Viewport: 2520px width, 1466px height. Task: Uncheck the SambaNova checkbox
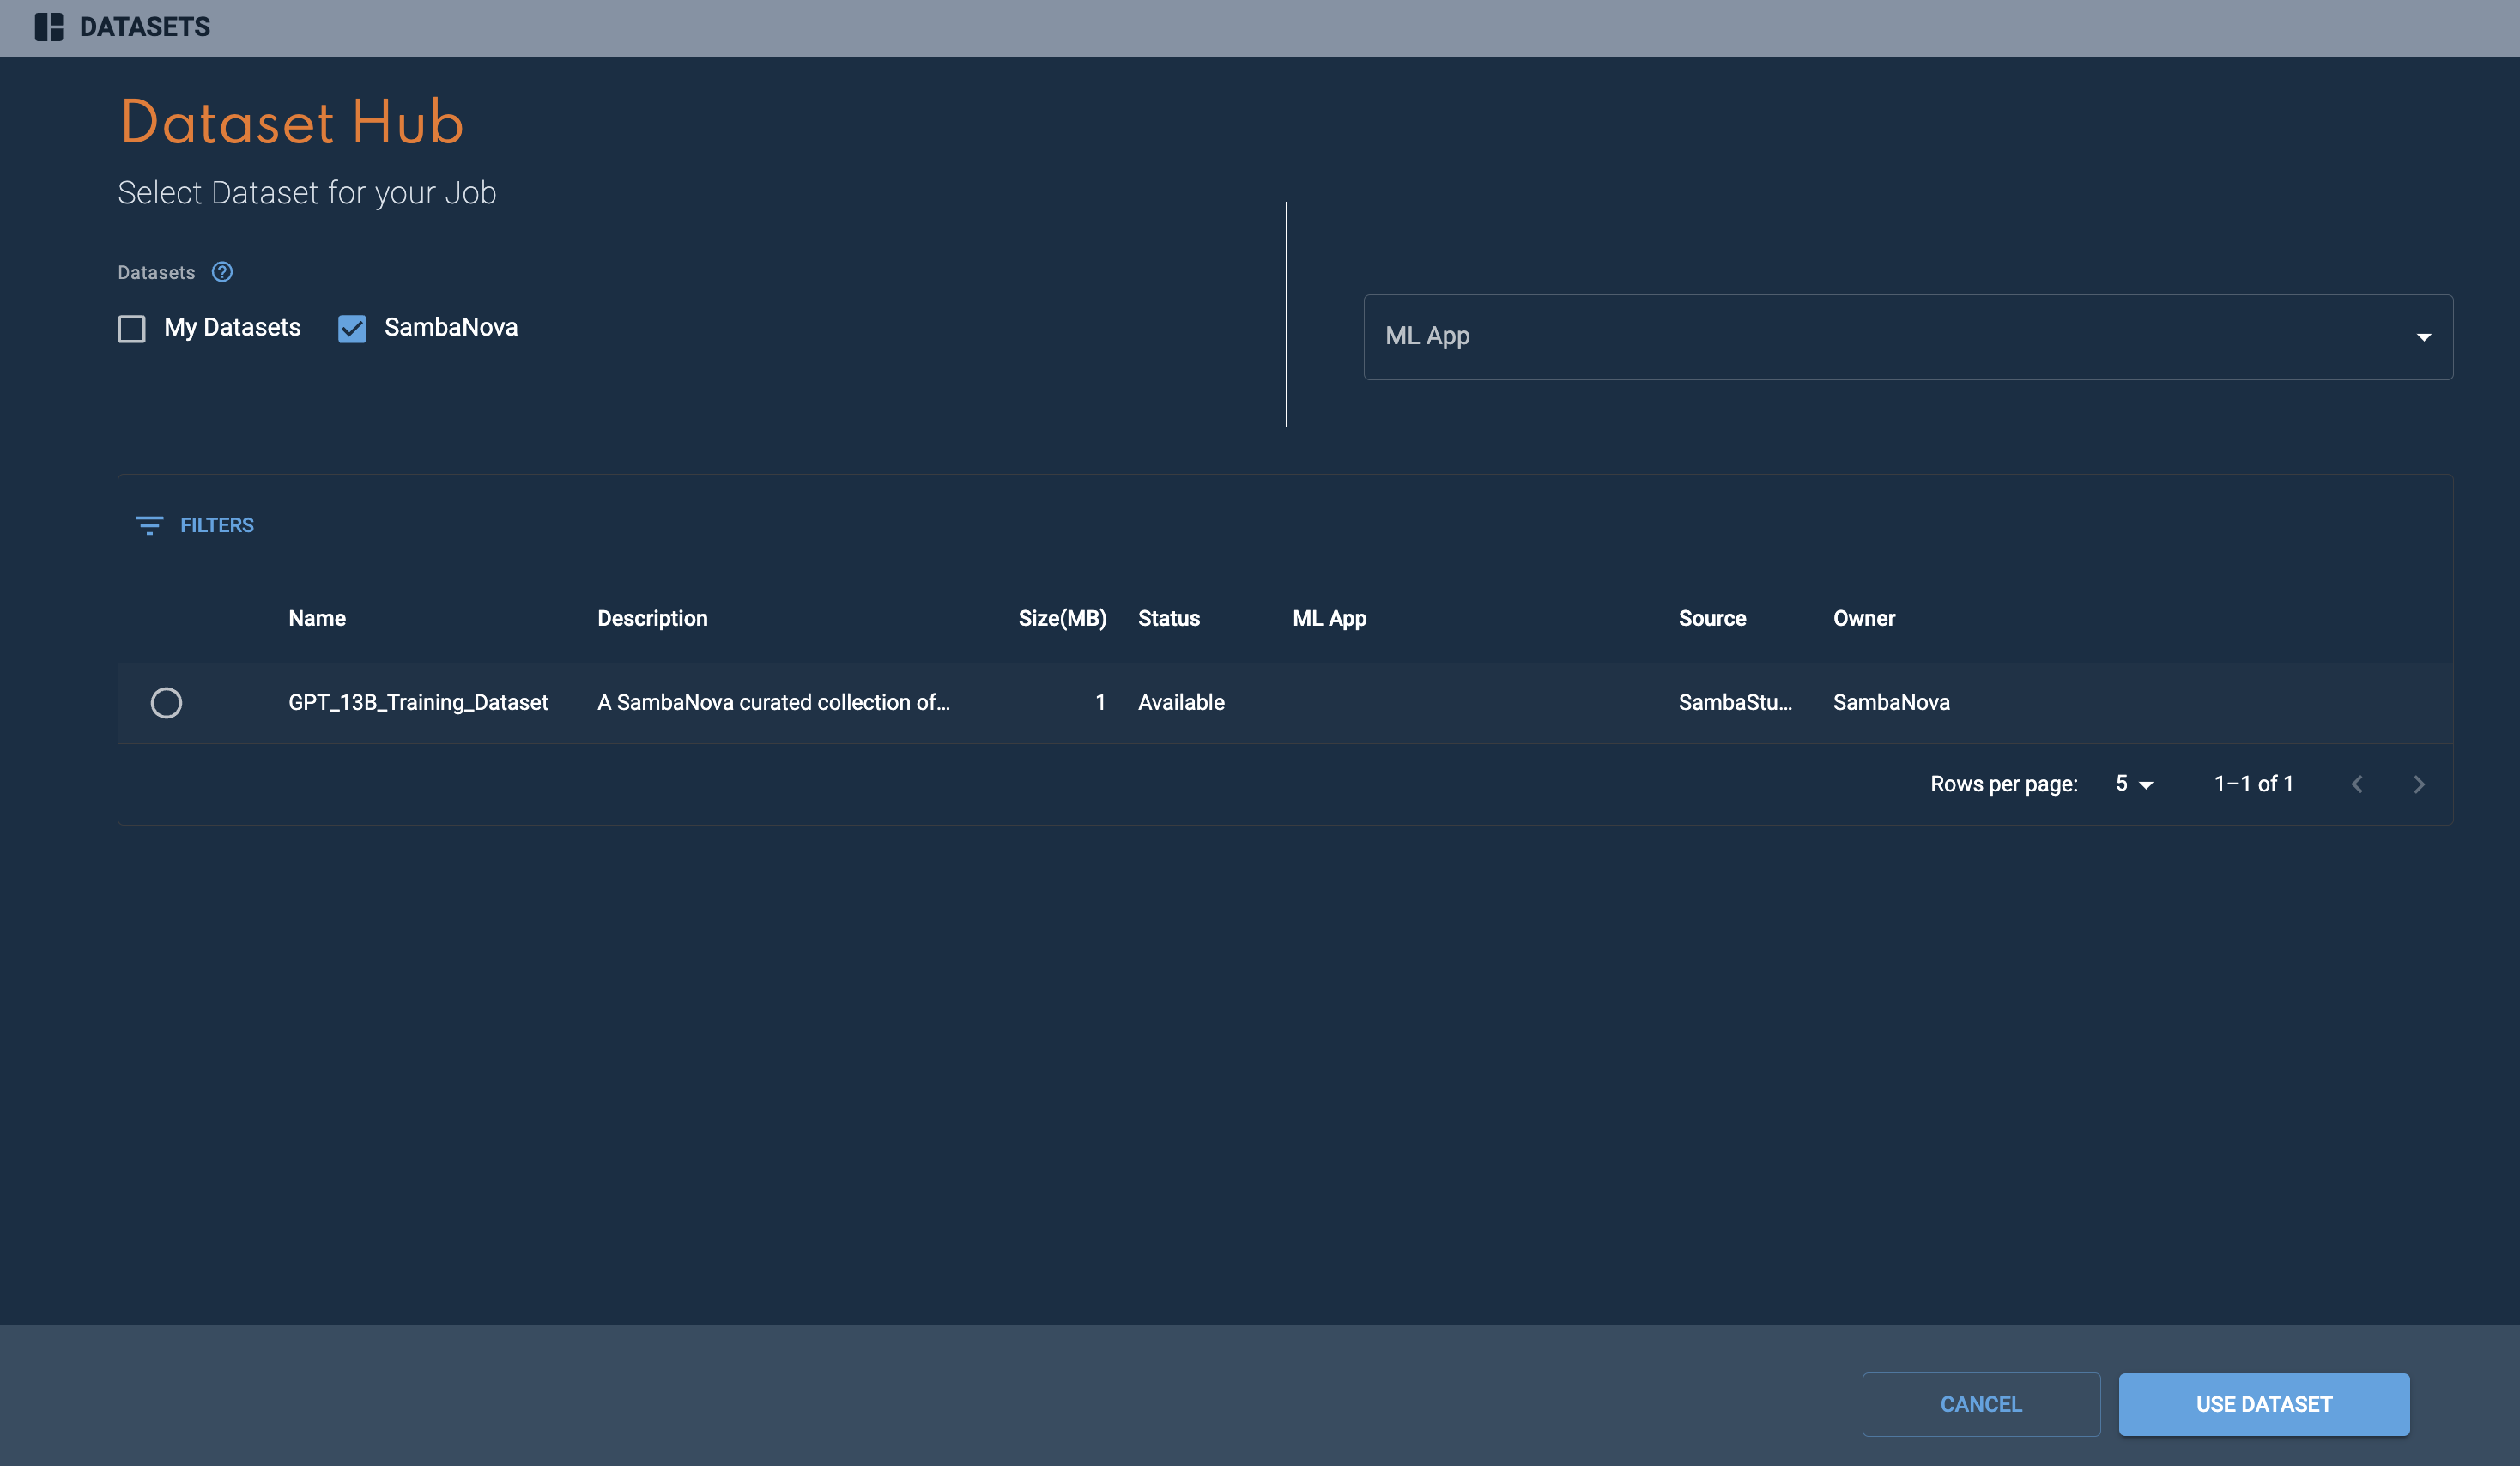pyautogui.click(x=352, y=328)
